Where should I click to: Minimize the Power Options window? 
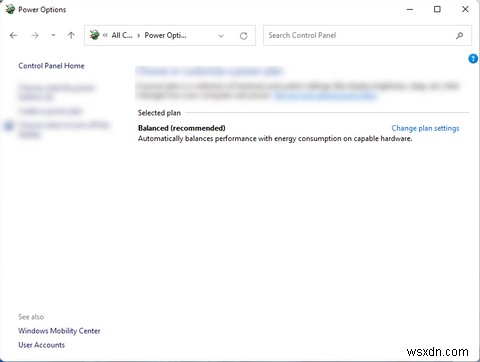coord(410,9)
